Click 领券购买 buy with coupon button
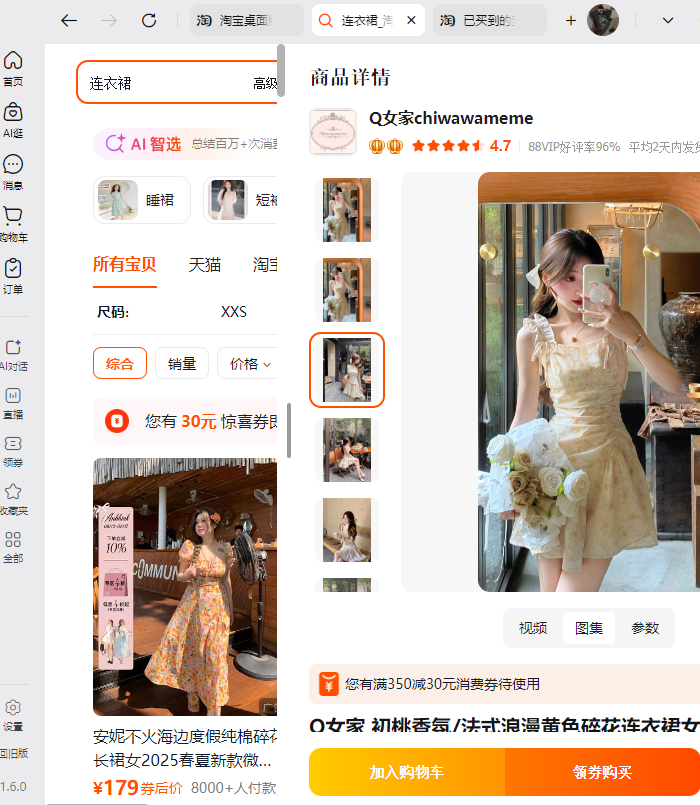This screenshot has width=700, height=805. [x=602, y=772]
